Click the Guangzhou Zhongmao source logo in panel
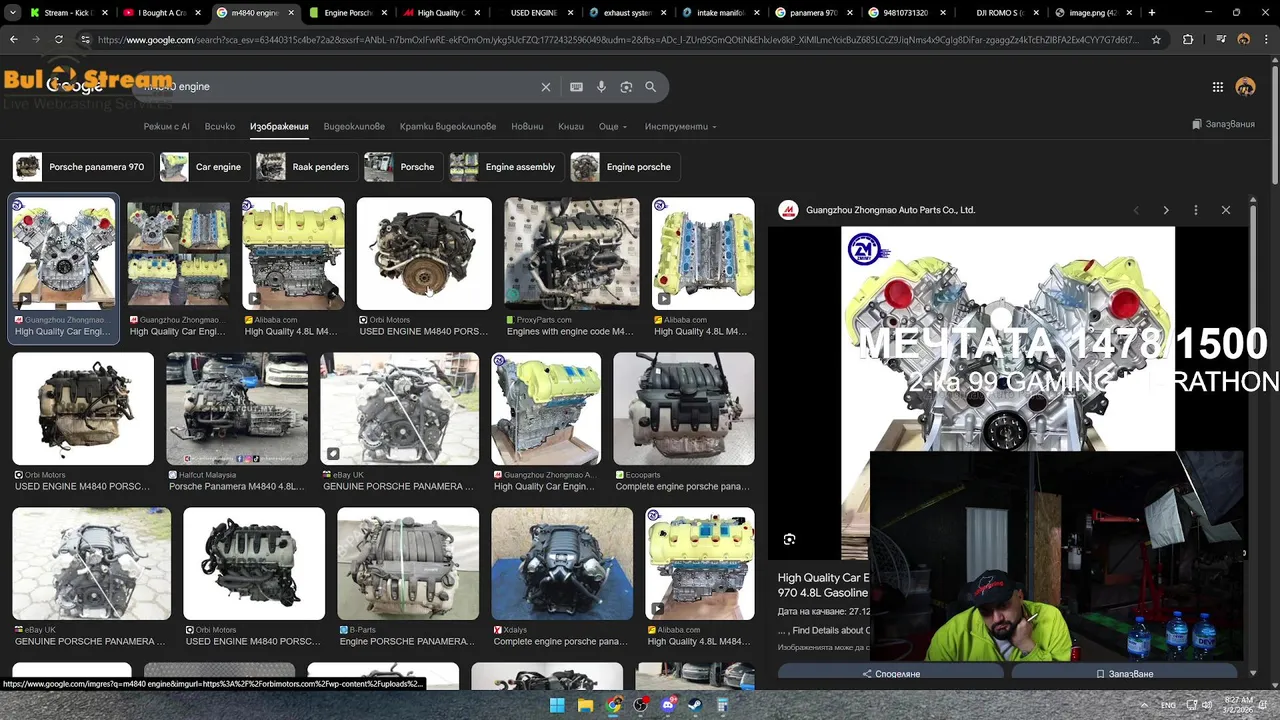The image size is (1280, 720). coord(789,210)
